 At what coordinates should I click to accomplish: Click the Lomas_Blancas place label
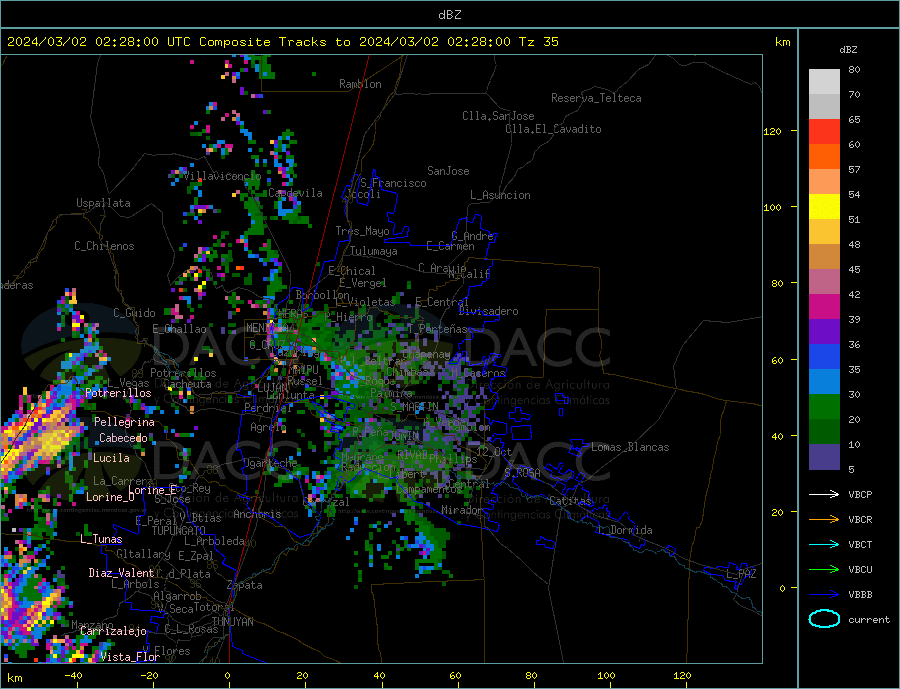(630, 447)
